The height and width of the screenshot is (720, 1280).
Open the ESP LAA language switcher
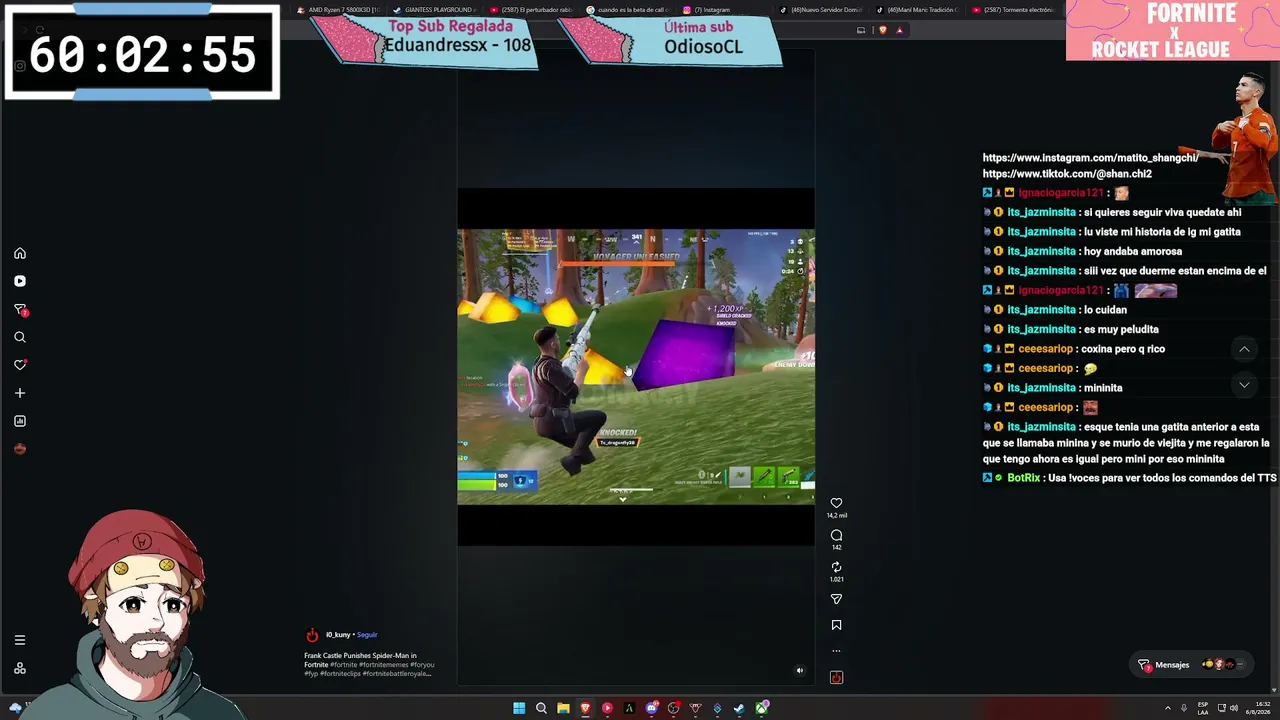[1203, 708]
